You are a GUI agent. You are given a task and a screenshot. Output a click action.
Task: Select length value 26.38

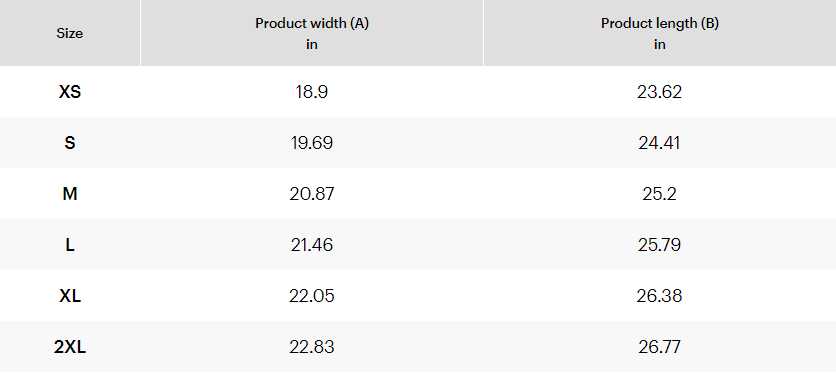pos(660,296)
